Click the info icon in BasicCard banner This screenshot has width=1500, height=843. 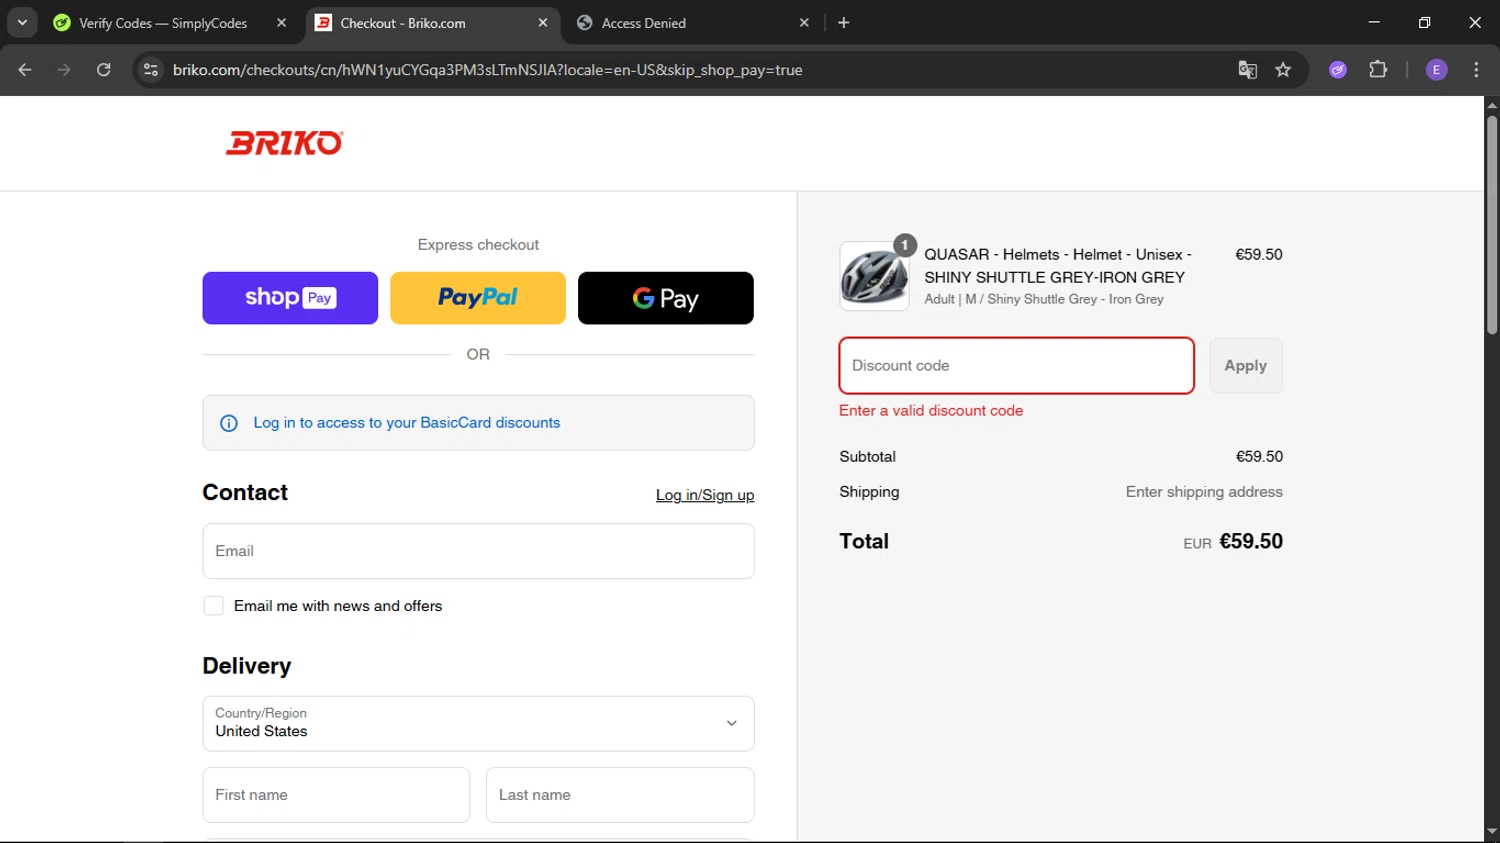(x=229, y=423)
